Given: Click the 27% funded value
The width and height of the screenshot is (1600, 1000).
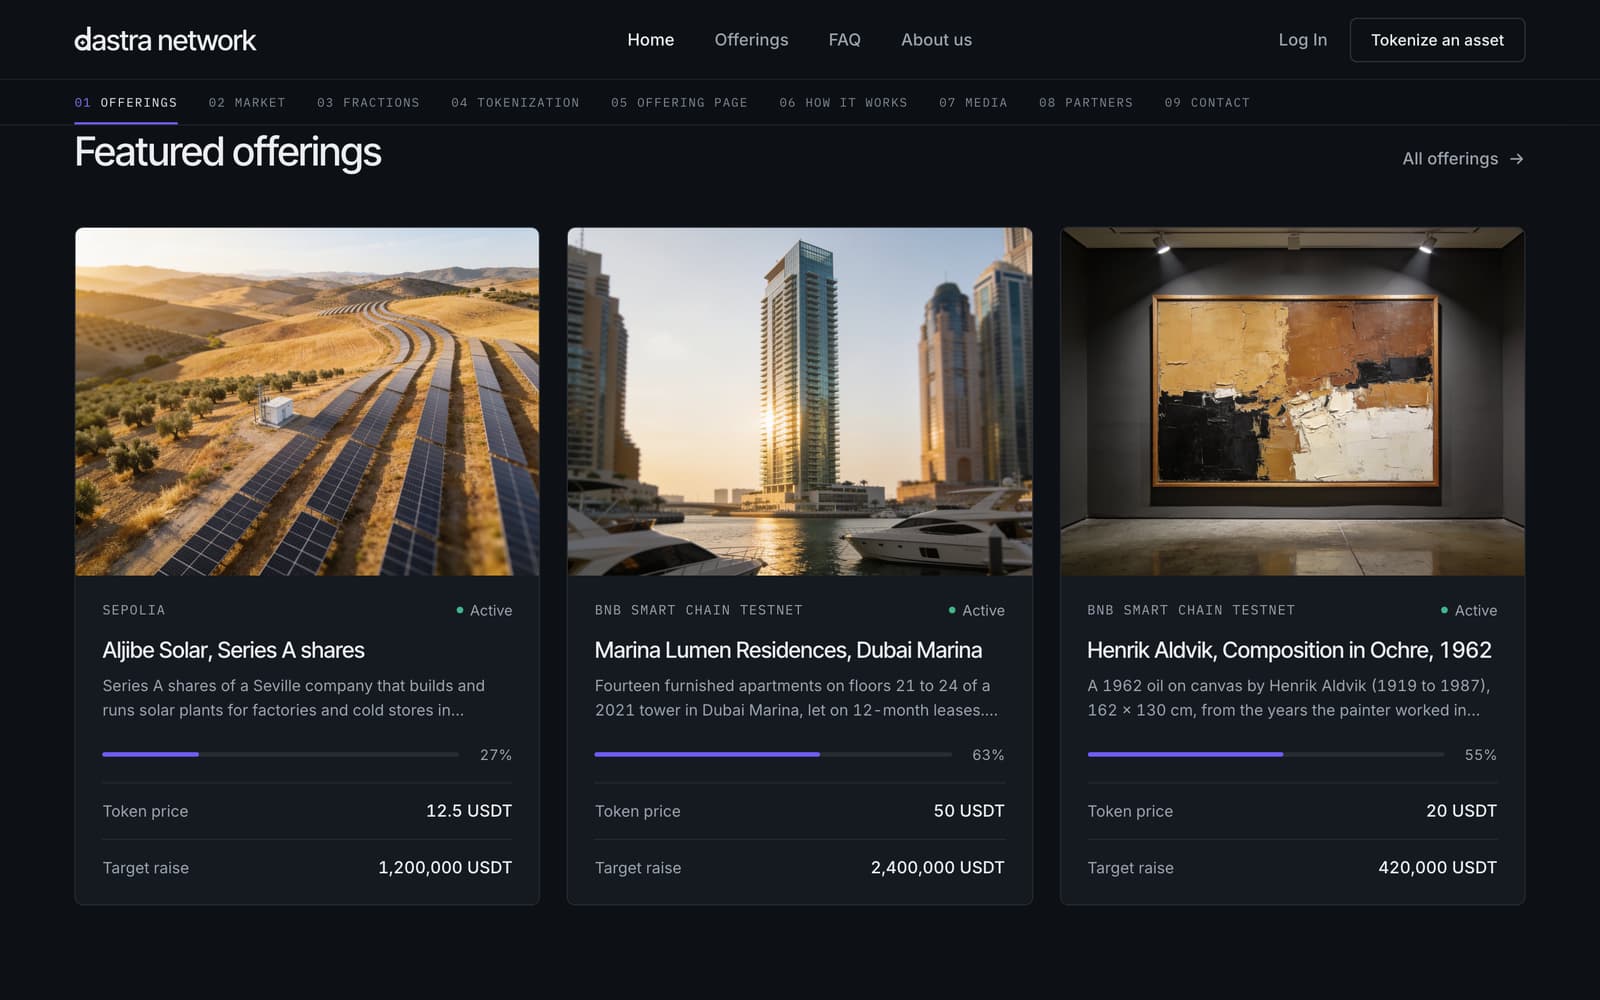Looking at the screenshot, I should (x=496, y=755).
